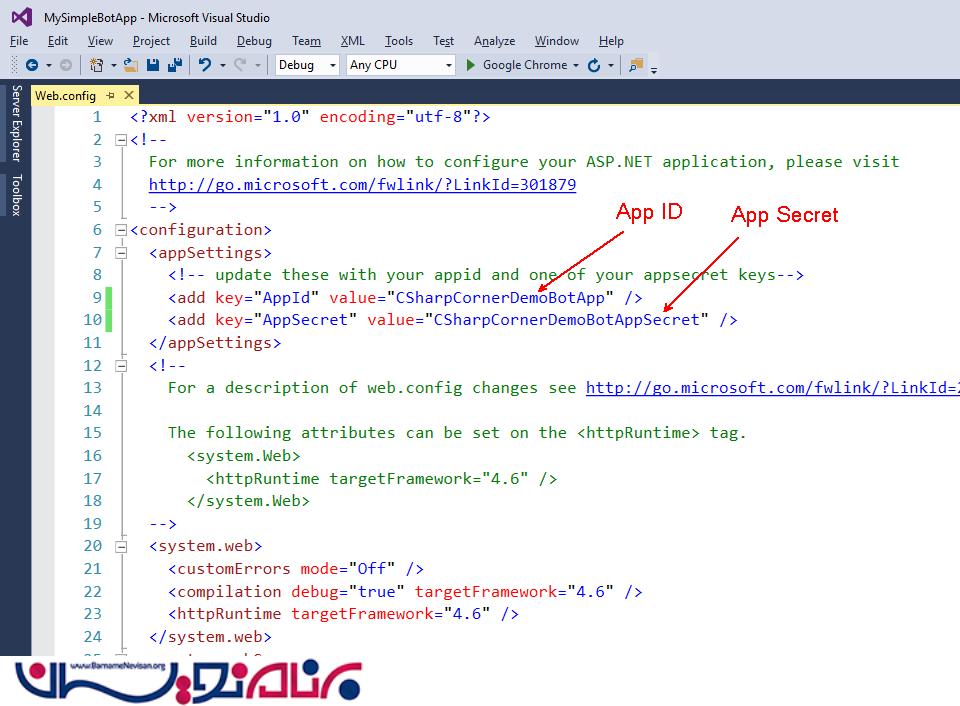Collapse the appSettings section on line 7

click(x=122, y=253)
